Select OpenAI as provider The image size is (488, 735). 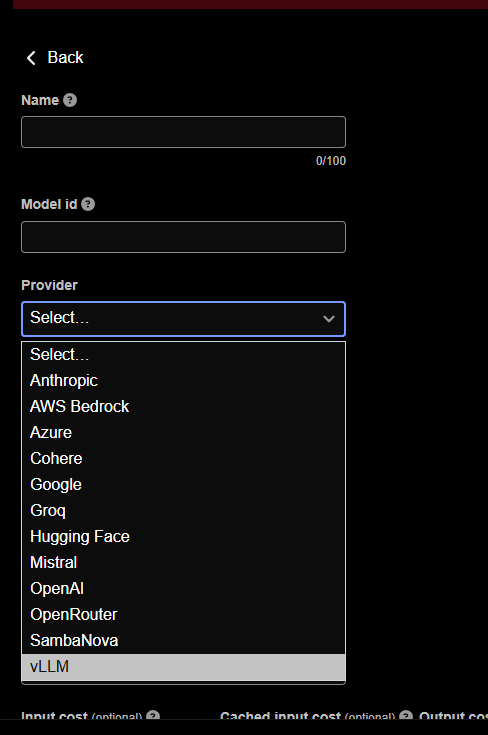[183, 589]
